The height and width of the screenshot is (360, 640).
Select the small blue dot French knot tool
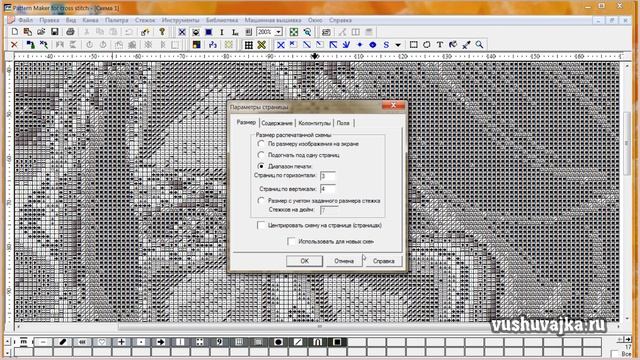(x=360, y=44)
